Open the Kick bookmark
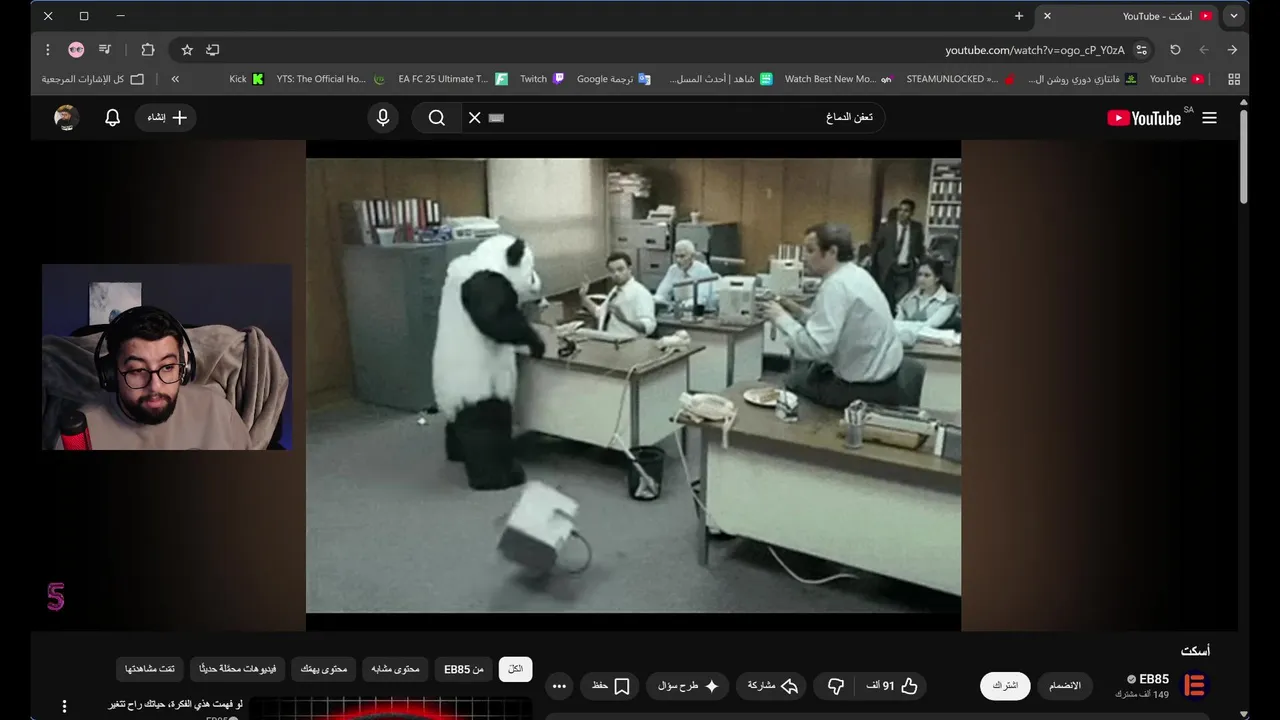Image resolution: width=1280 pixels, height=720 pixels. point(247,79)
